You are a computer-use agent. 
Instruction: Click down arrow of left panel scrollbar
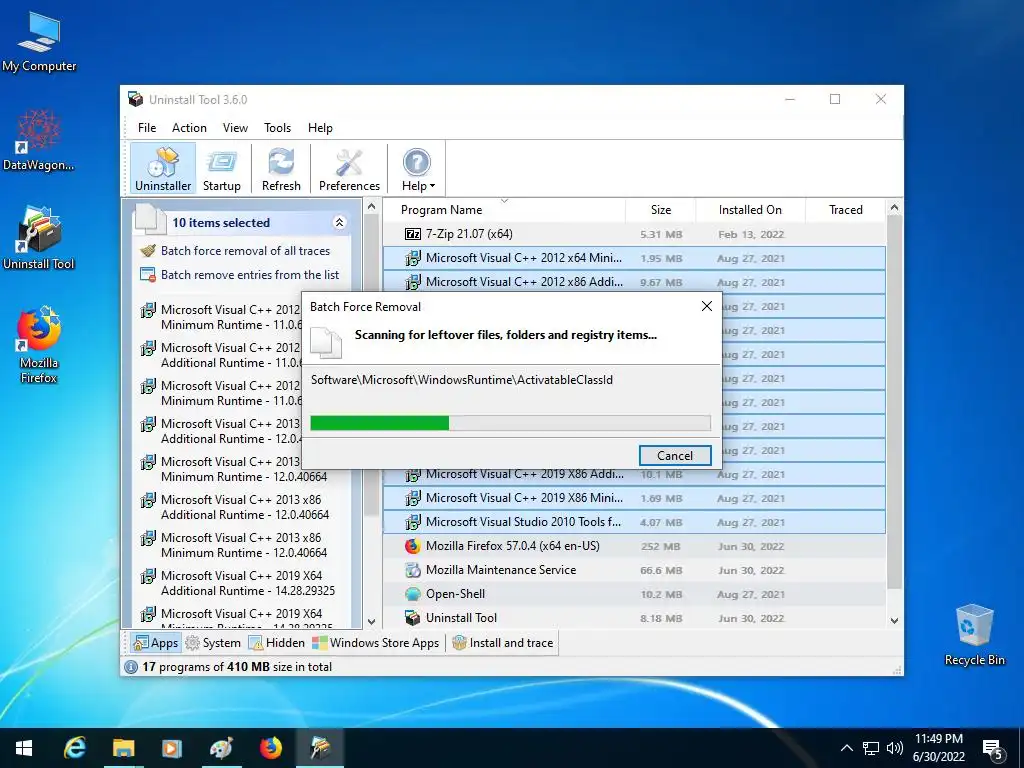coord(371,622)
